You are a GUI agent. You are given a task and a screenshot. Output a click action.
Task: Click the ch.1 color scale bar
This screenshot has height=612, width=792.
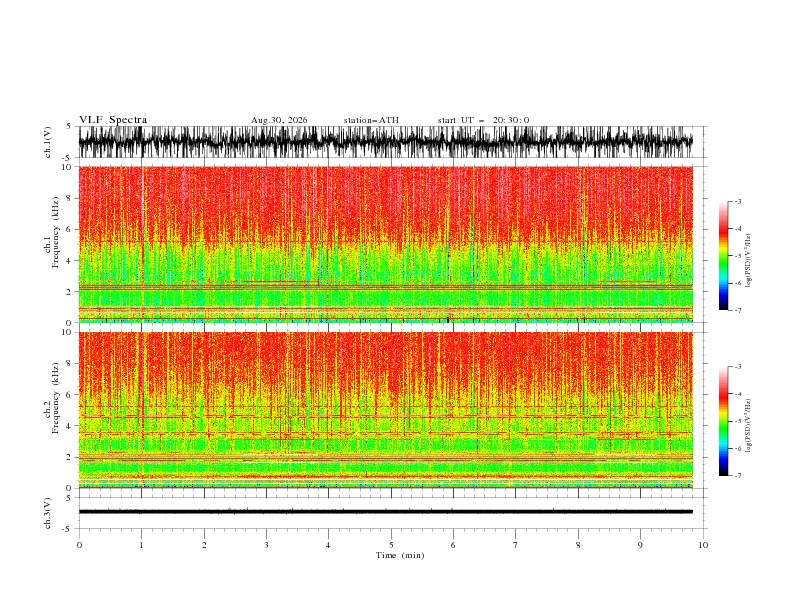tap(723, 256)
